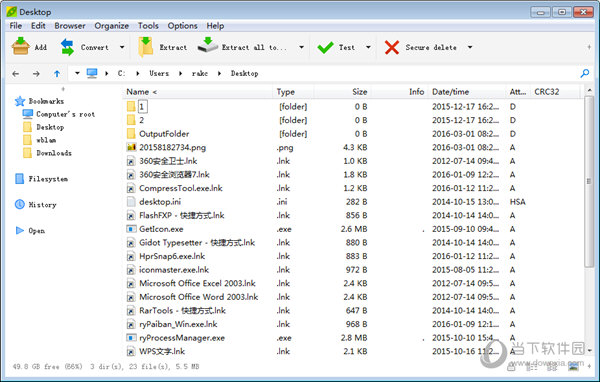Select Downloads bookmark in sidebar
The image size is (600, 382).
coord(54,153)
